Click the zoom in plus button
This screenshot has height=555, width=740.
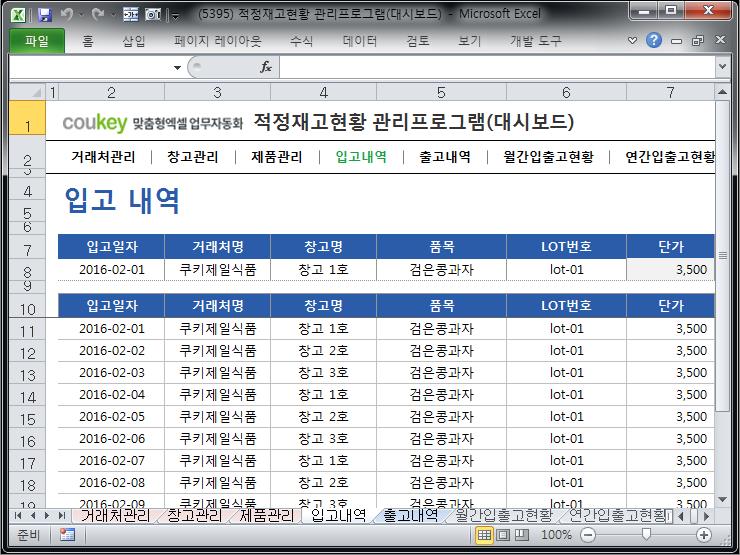point(704,535)
